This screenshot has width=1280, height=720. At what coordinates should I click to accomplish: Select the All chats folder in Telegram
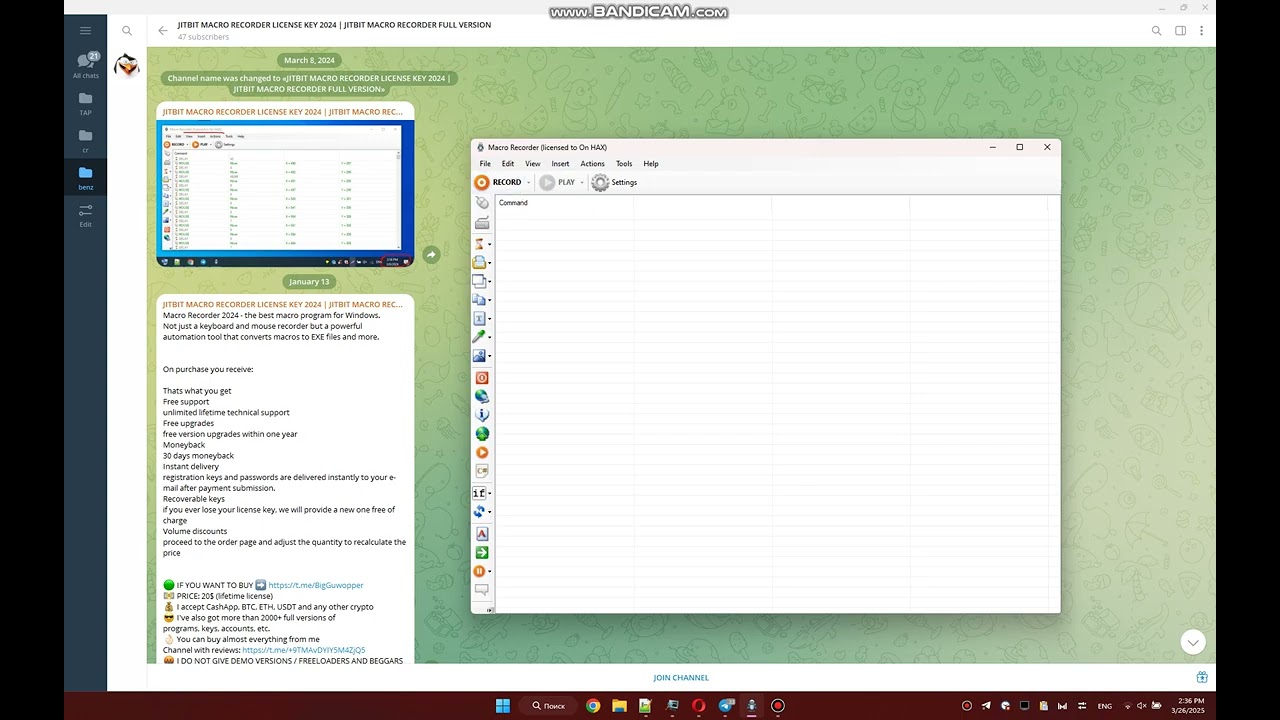[86, 66]
